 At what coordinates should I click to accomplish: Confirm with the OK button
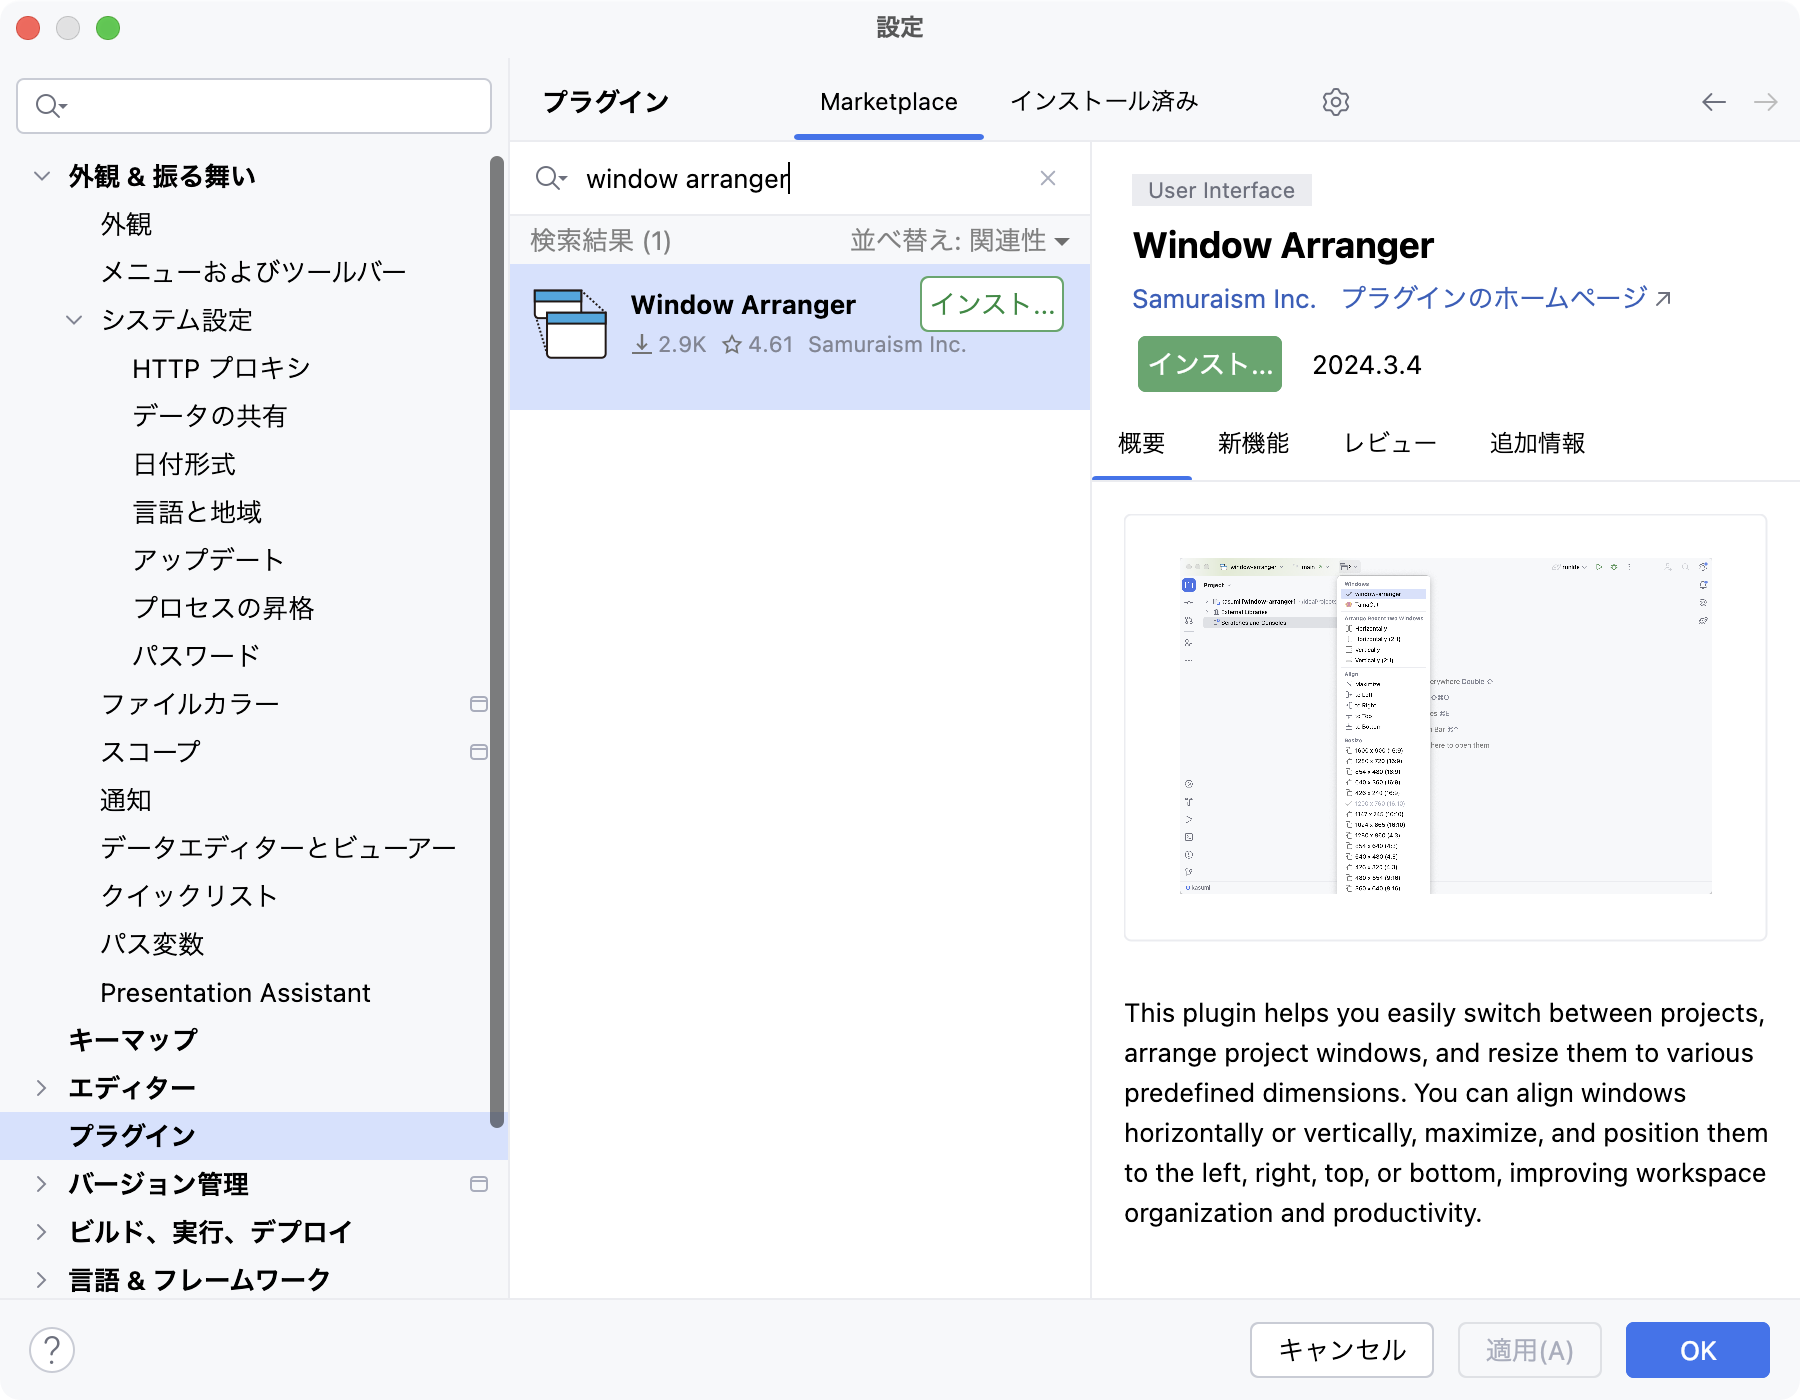pyautogui.click(x=1698, y=1350)
